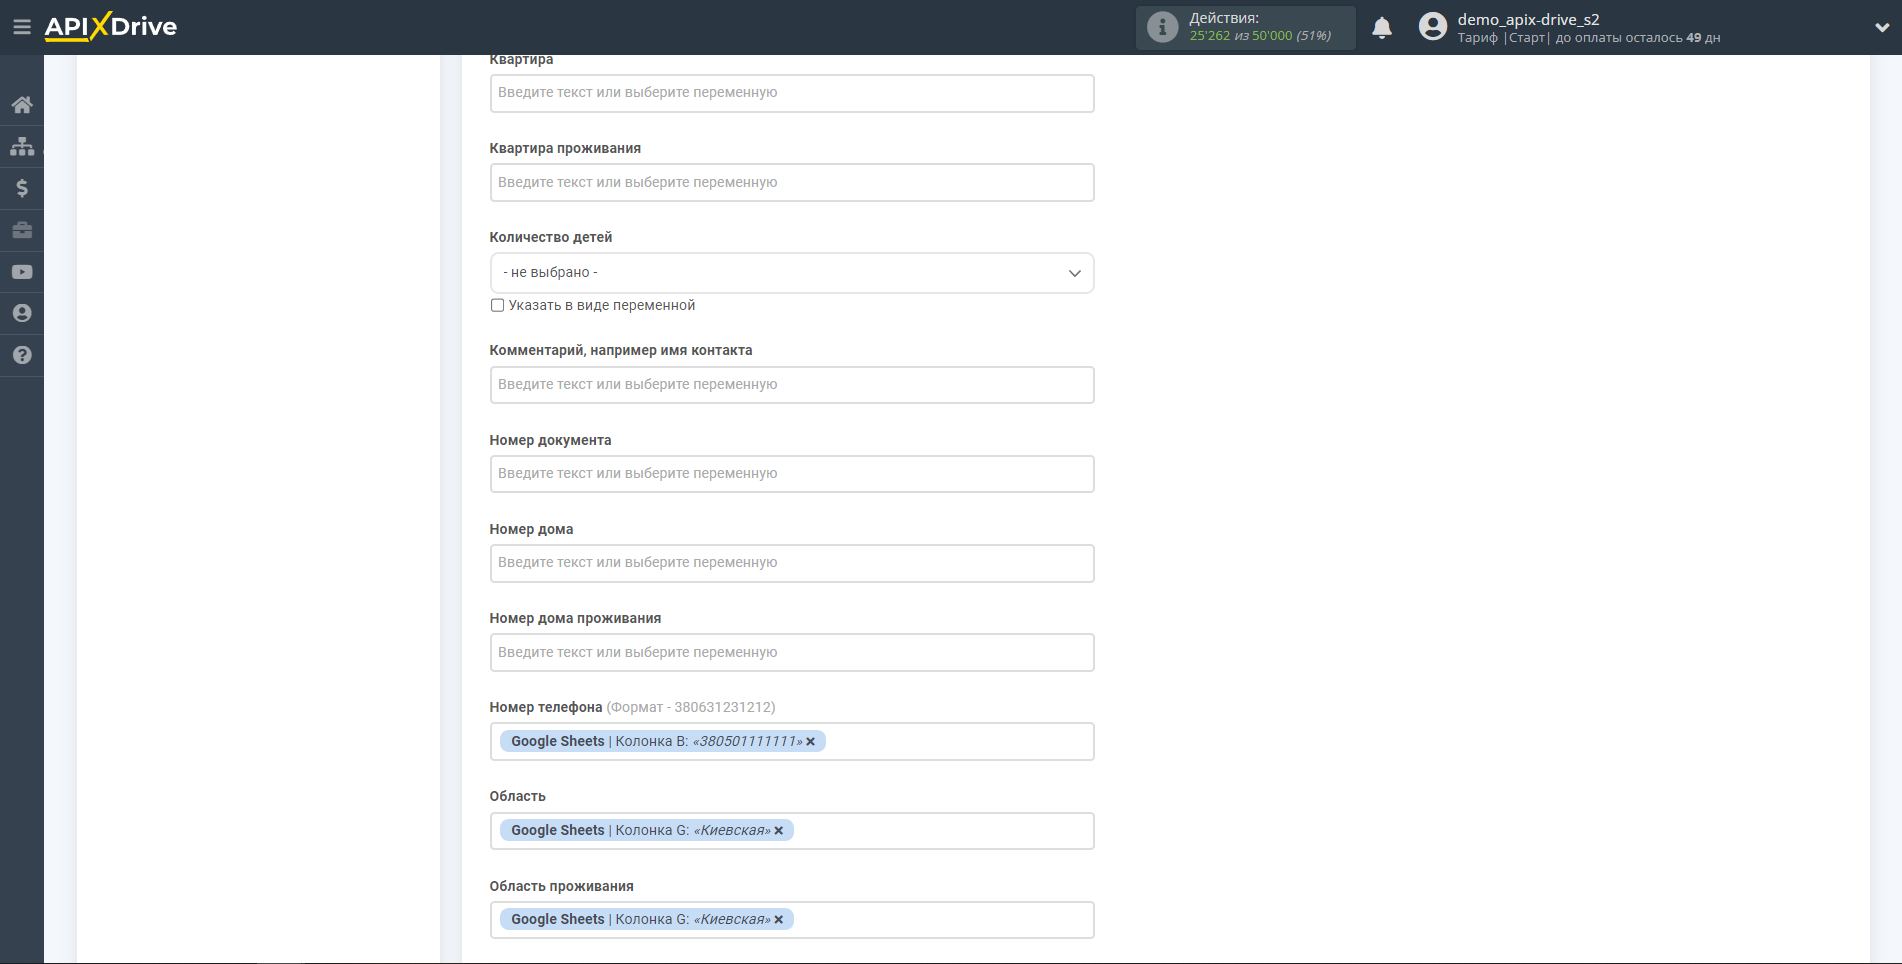The height and width of the screenshot is (964, 1902).
Task: Remove the Колонка G tag in Область проживания
Action: coord(779,920)
